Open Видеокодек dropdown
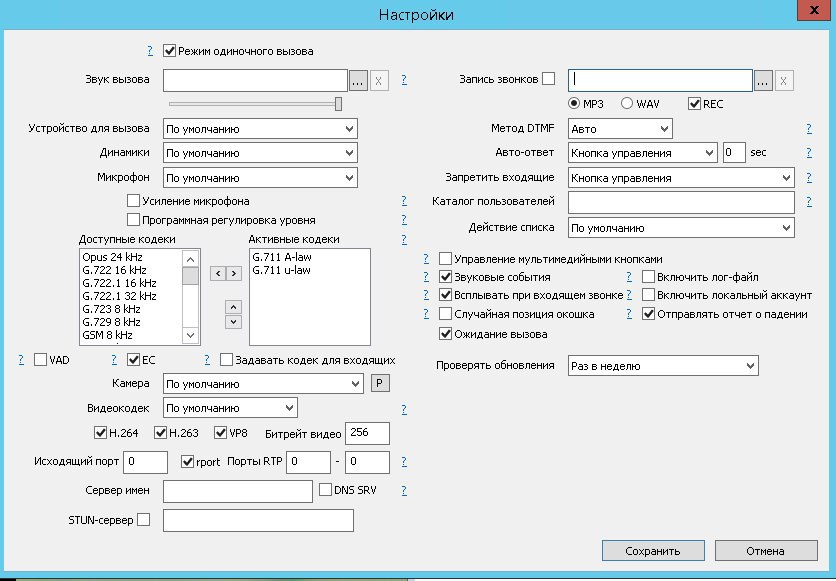Screen dimensions: 836x581 pos(230,408)
